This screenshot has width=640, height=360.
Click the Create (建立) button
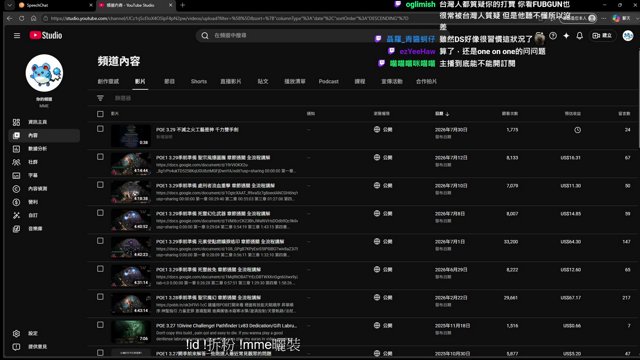(x=602, y=36)
